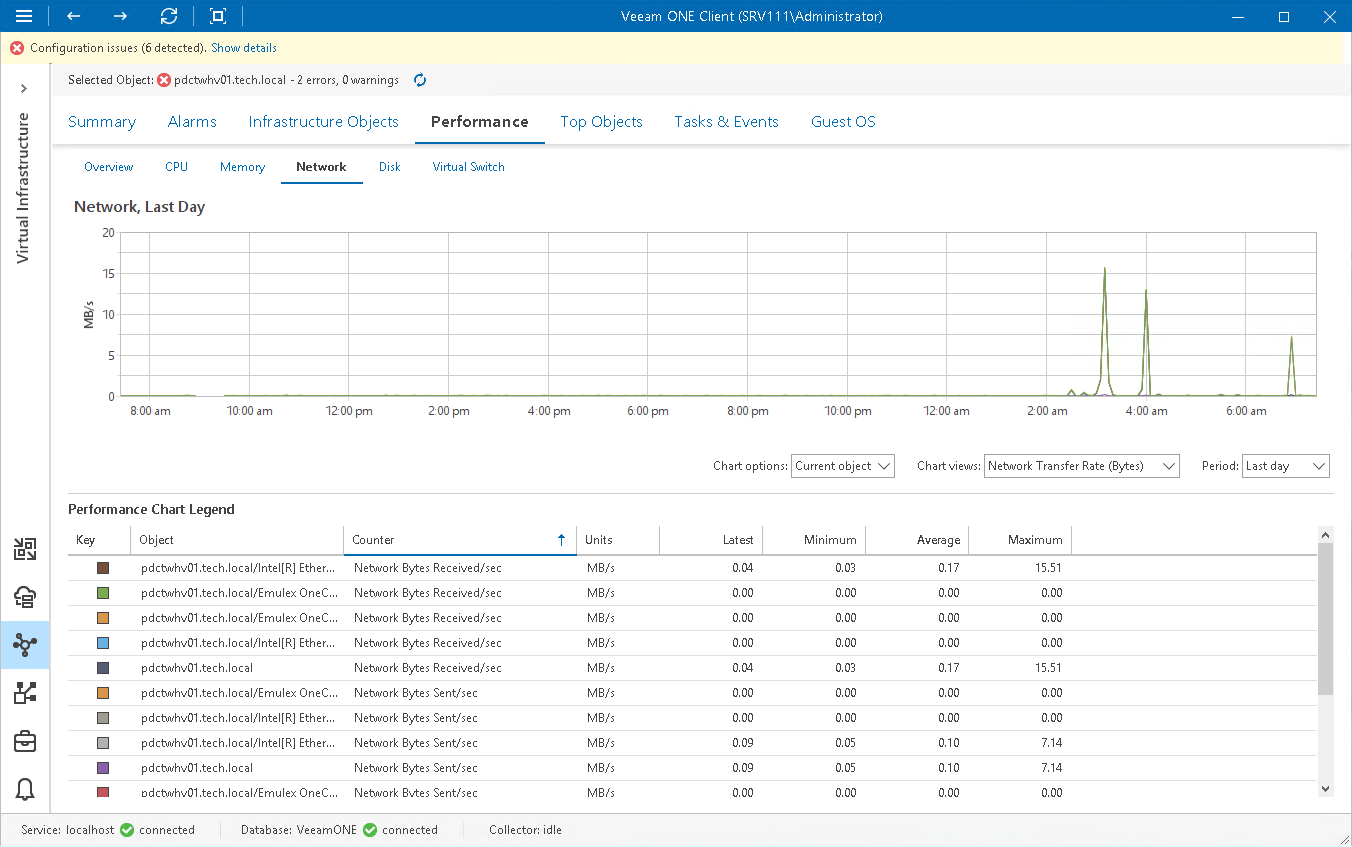Open the Chart views dropdown
Screen dimensions: 1352x847
click(1081, 465)
